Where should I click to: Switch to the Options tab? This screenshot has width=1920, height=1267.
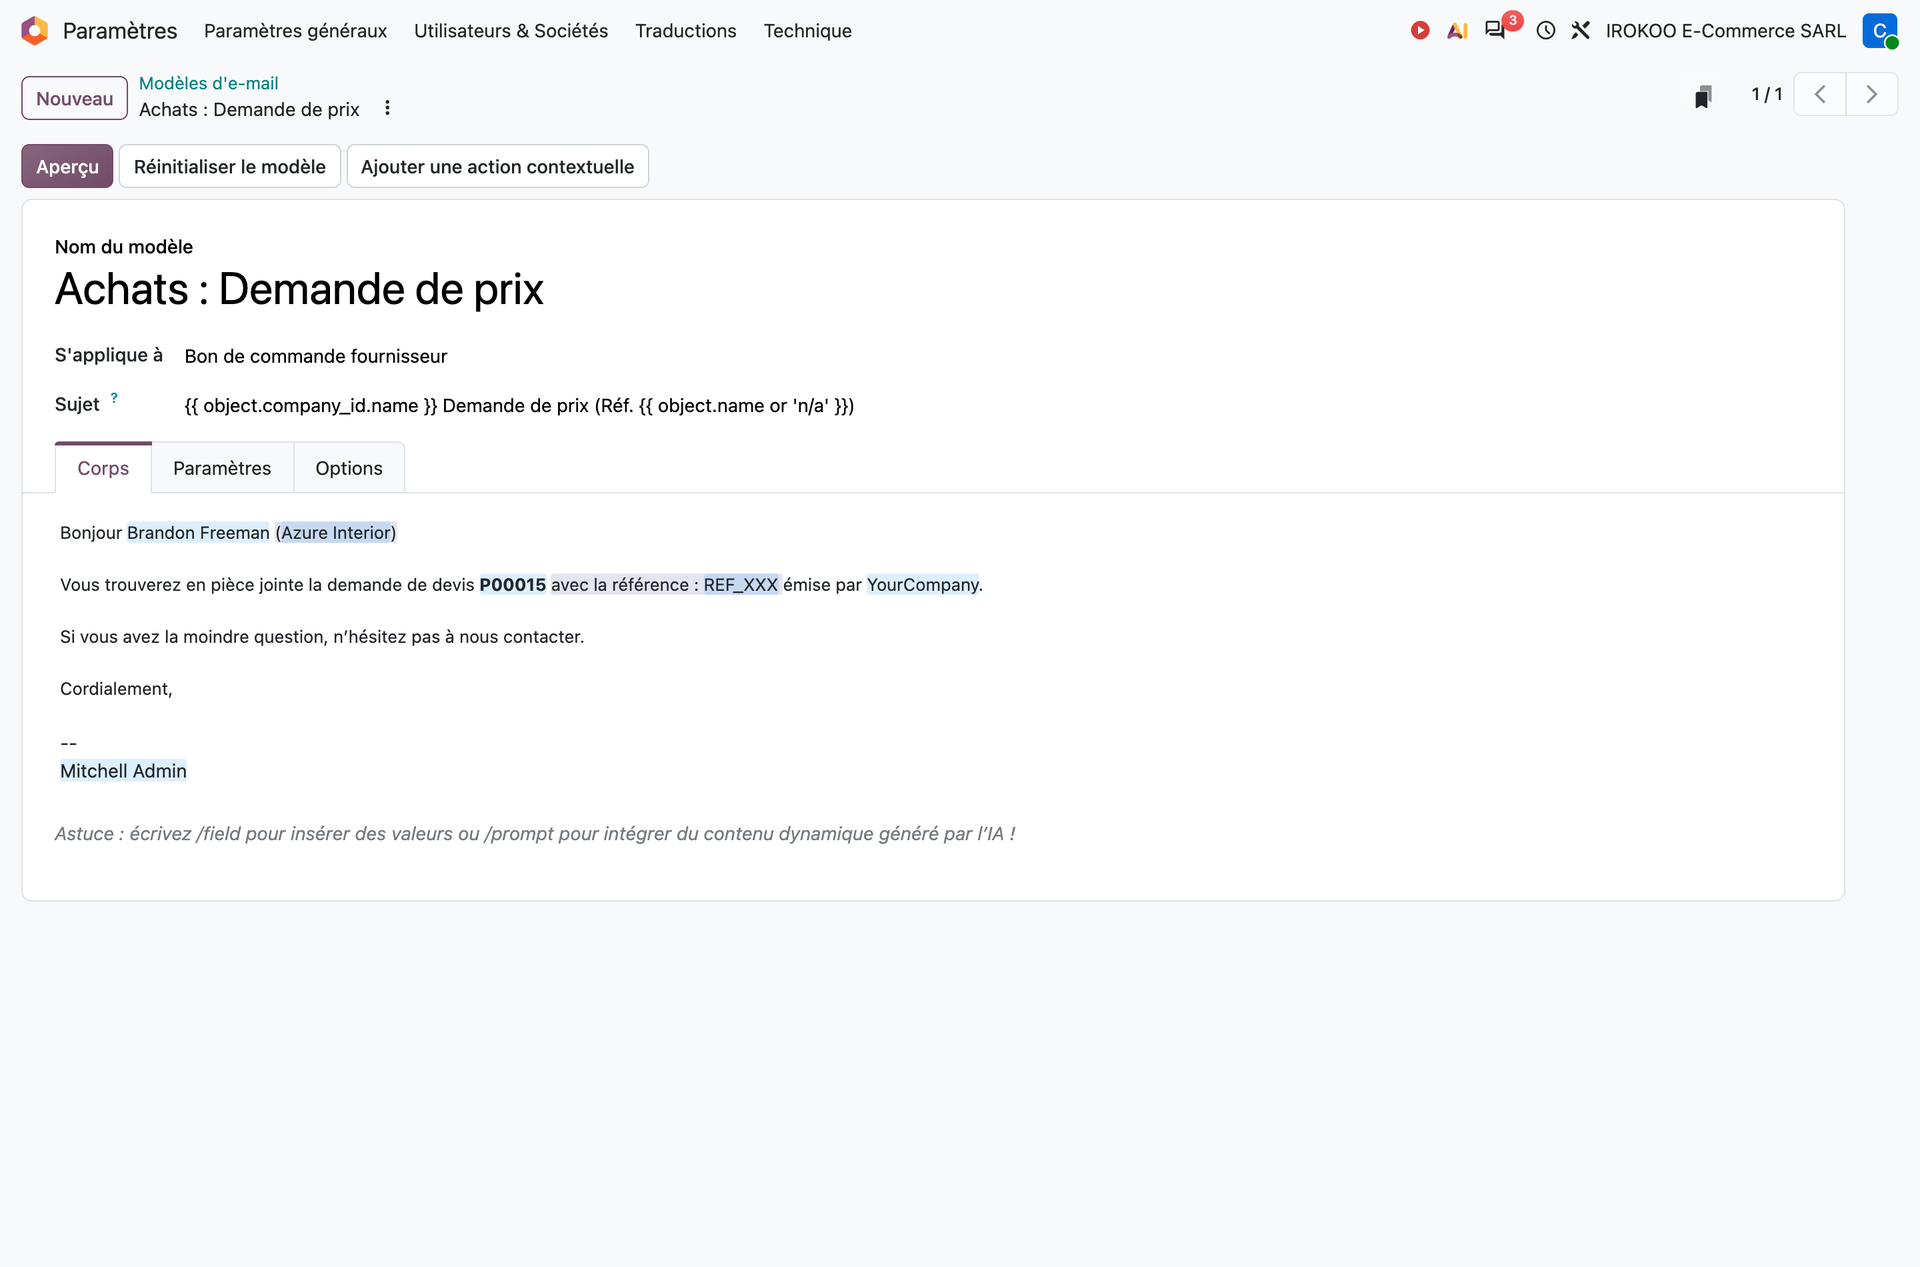(349, 468)
